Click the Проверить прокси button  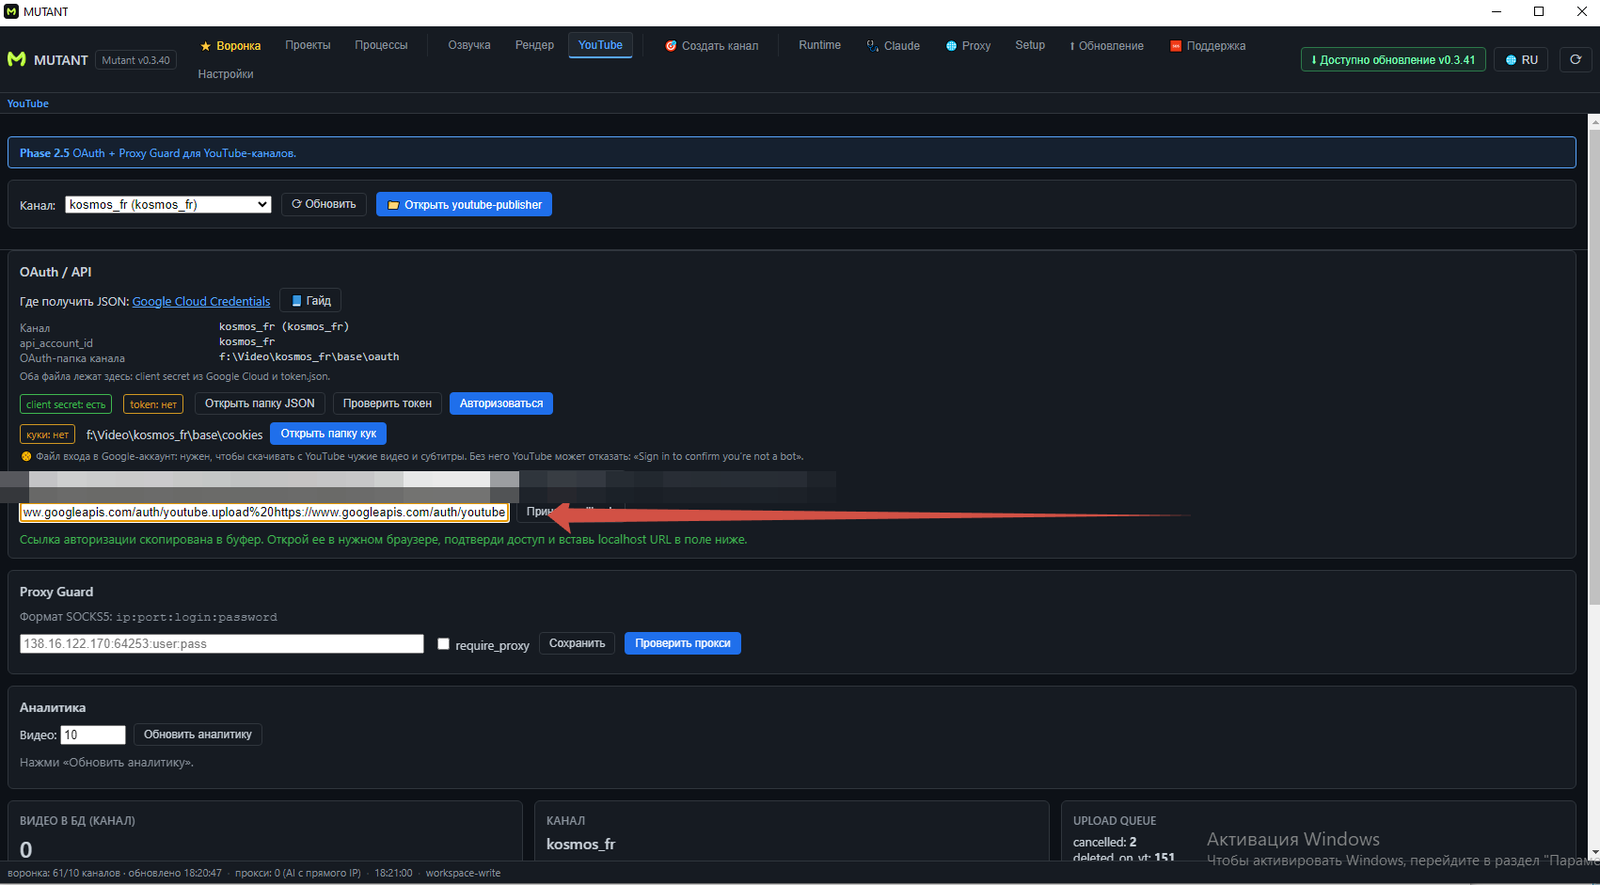[x=683, y=643]
